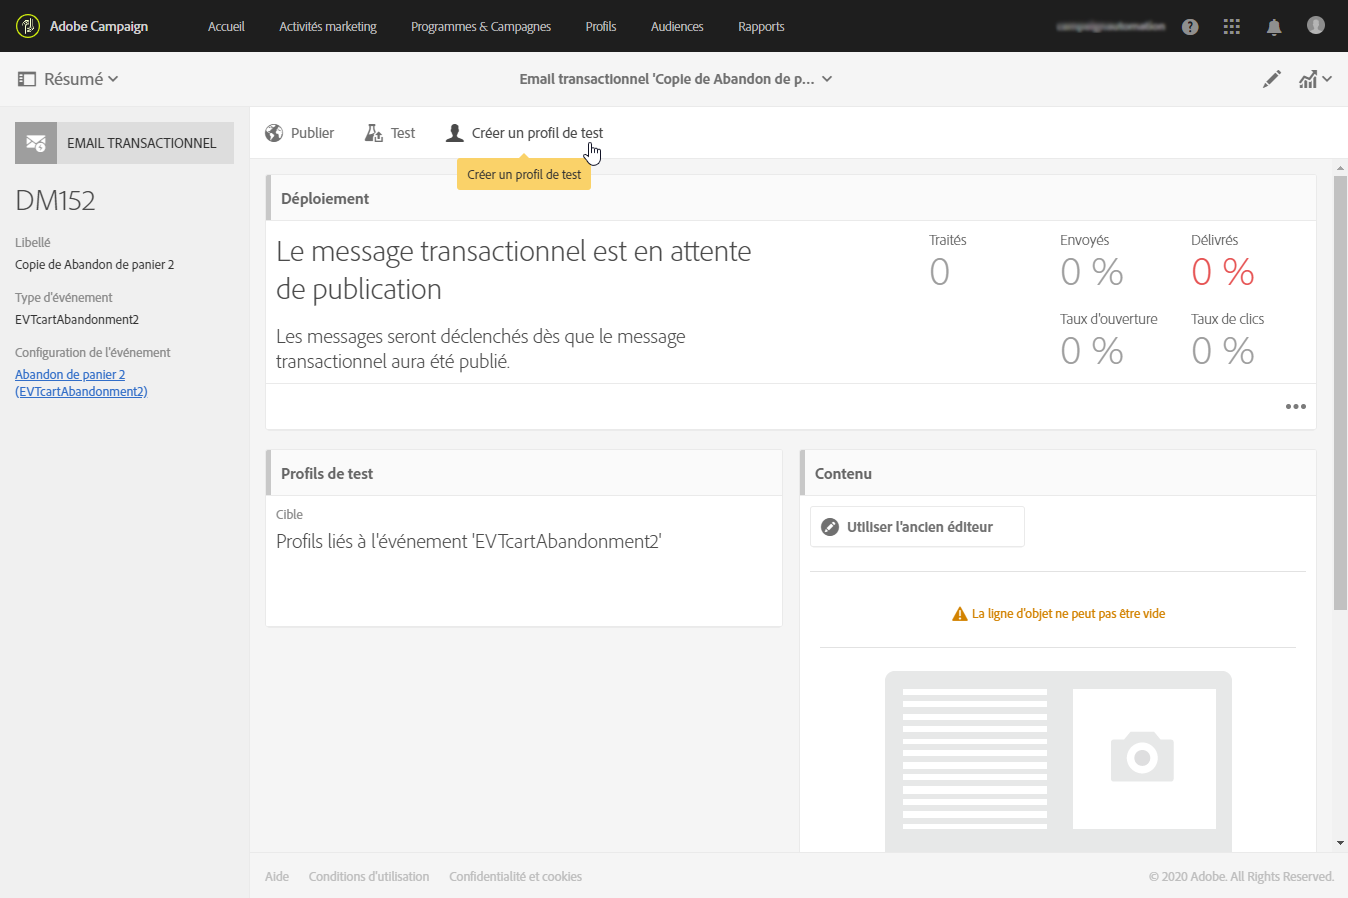This screenshot has height=898, width=1348.
Task: Open the notifications bell
Action: pos(1274,27)
